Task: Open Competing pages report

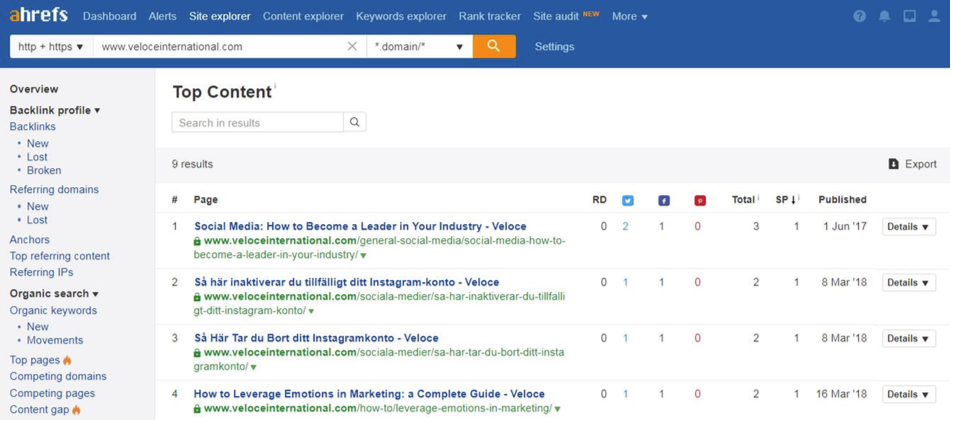Action: point(52,393)
